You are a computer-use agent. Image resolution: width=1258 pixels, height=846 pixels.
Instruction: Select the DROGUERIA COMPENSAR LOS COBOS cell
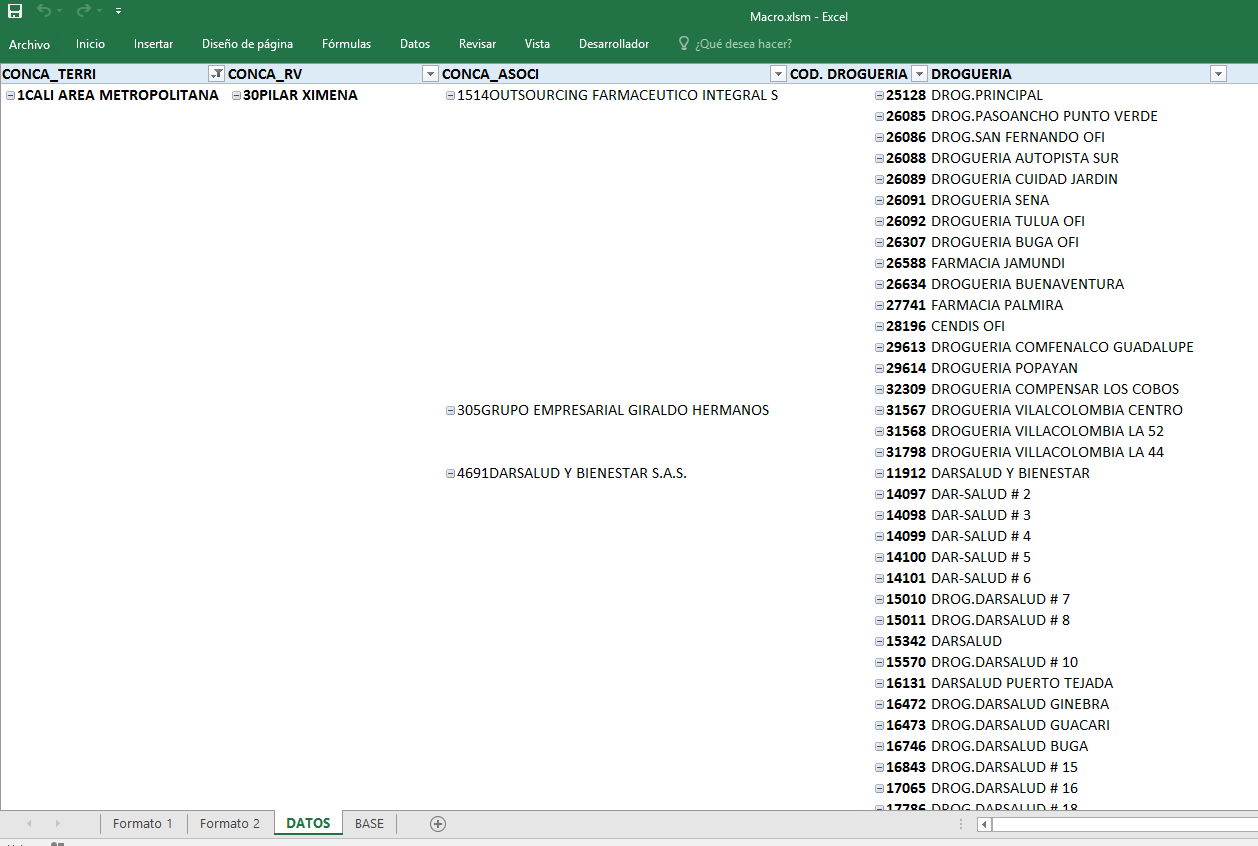(x=1055, y=390)
